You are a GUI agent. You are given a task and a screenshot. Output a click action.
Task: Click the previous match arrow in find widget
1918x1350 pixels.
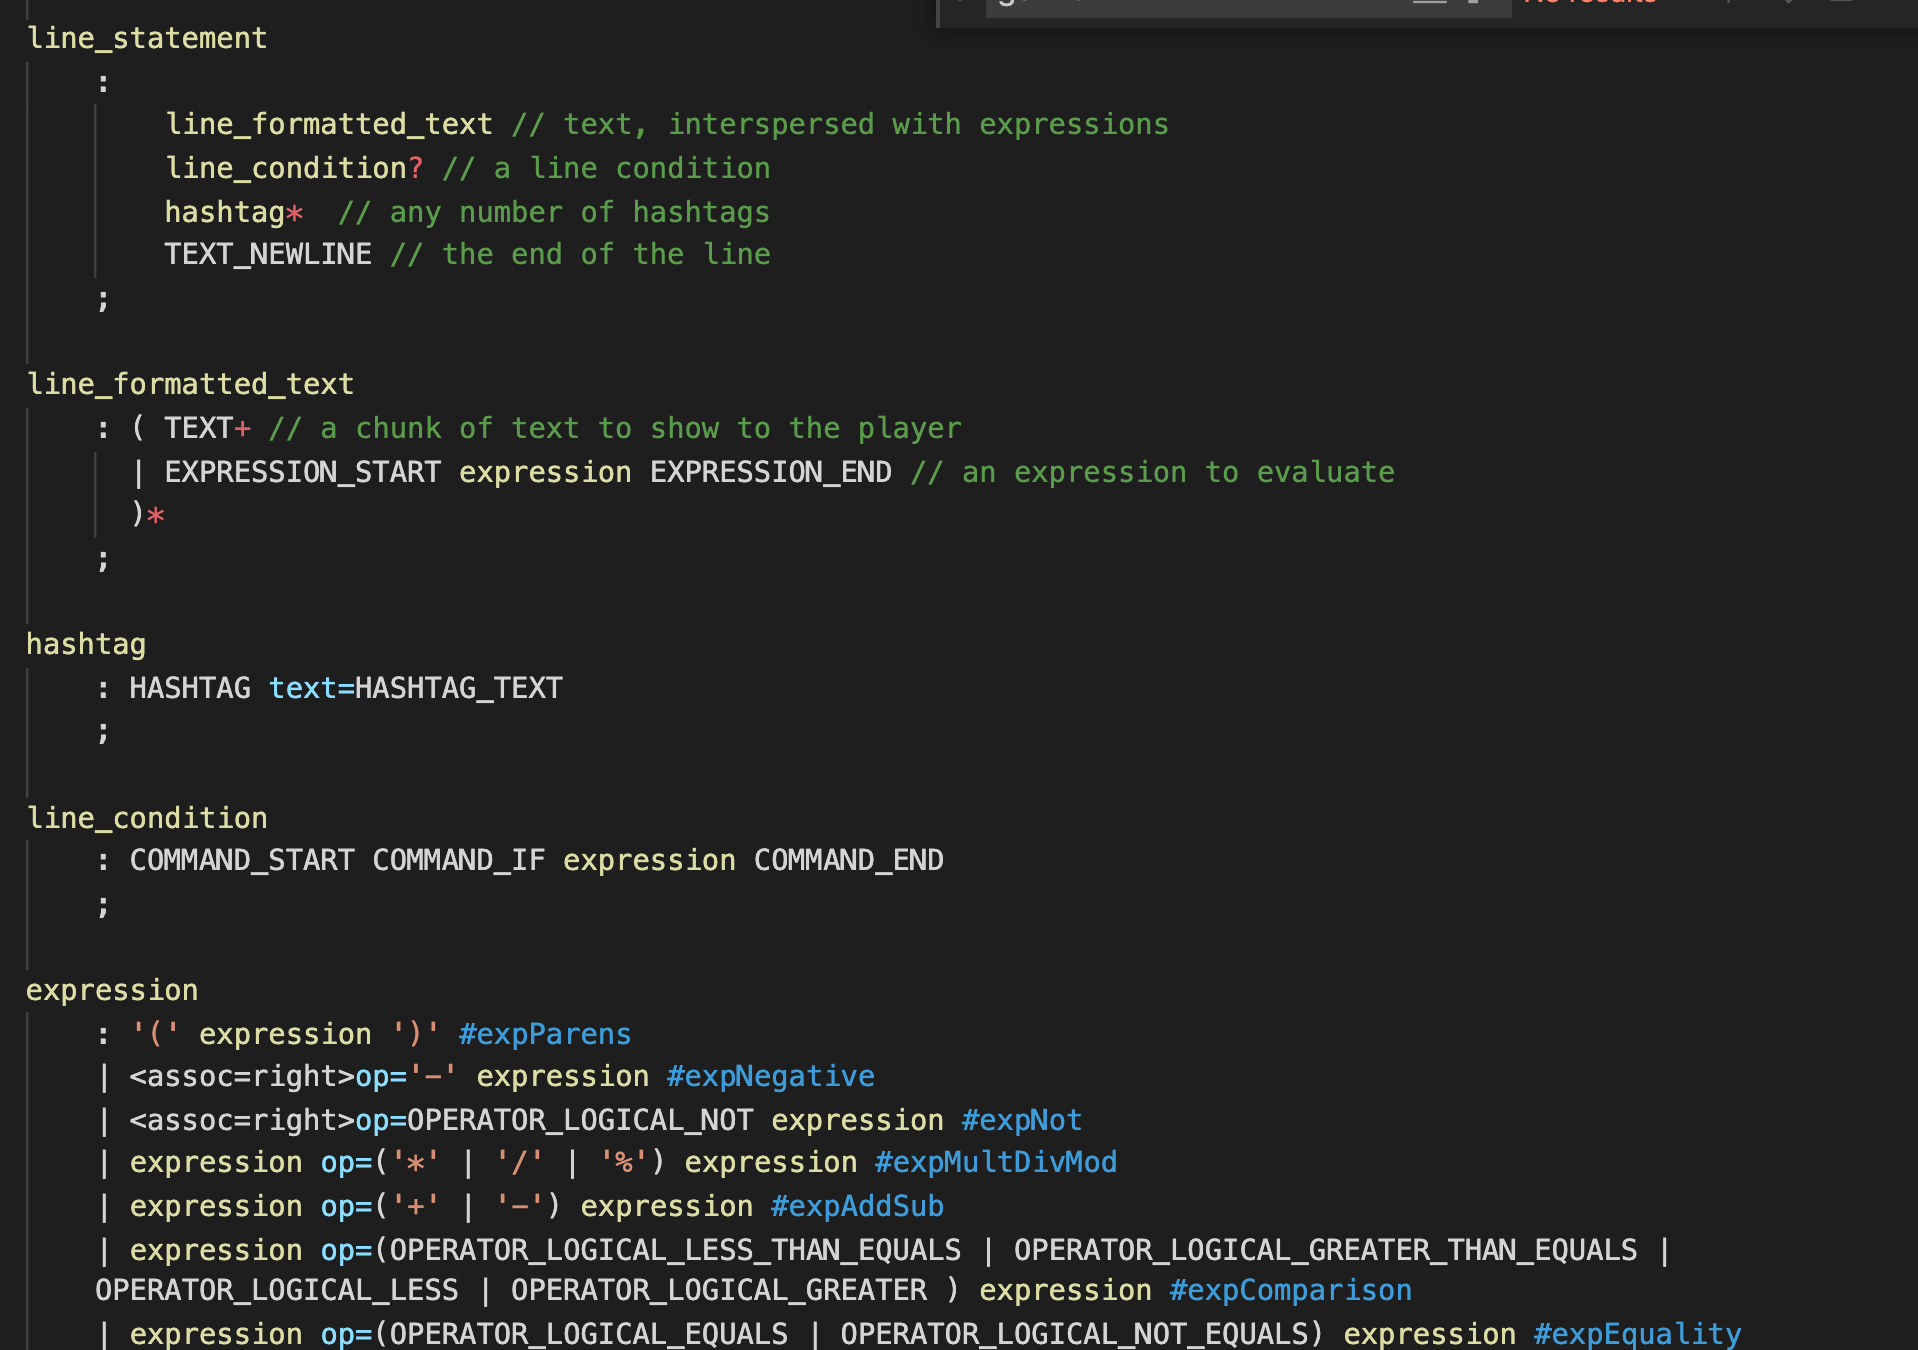[1729, 5]
